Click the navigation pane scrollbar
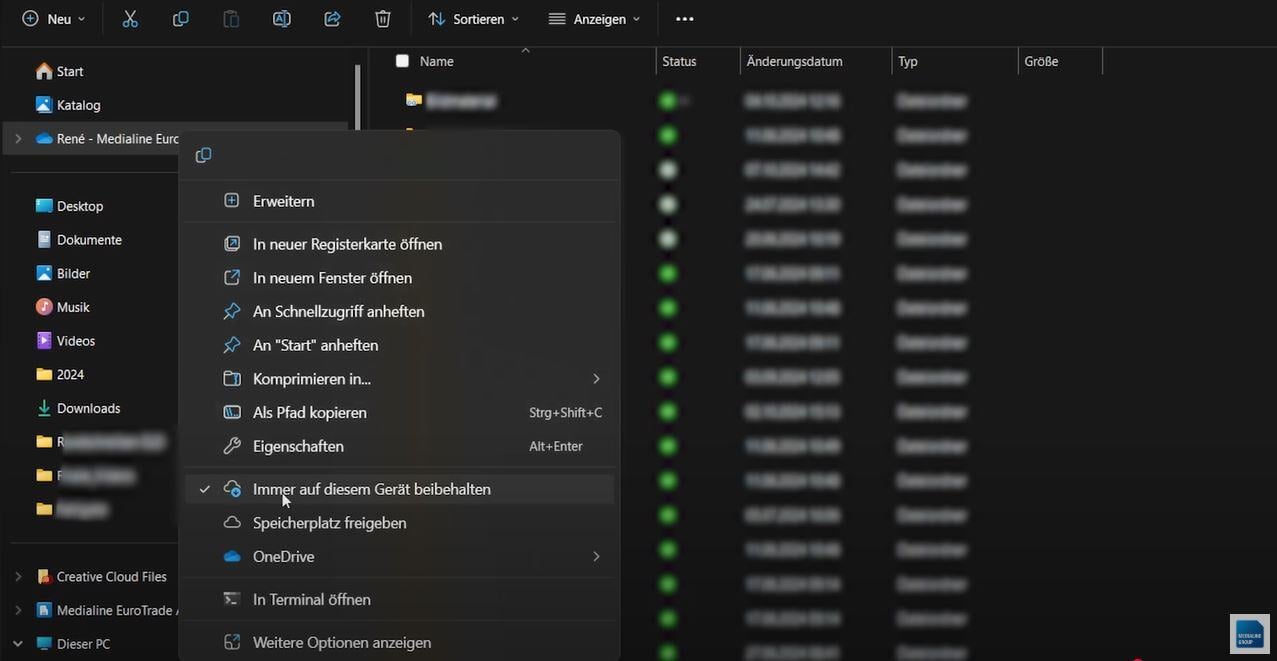The width and height of the screenshot is (1277, 661). [x=358, y=95]
